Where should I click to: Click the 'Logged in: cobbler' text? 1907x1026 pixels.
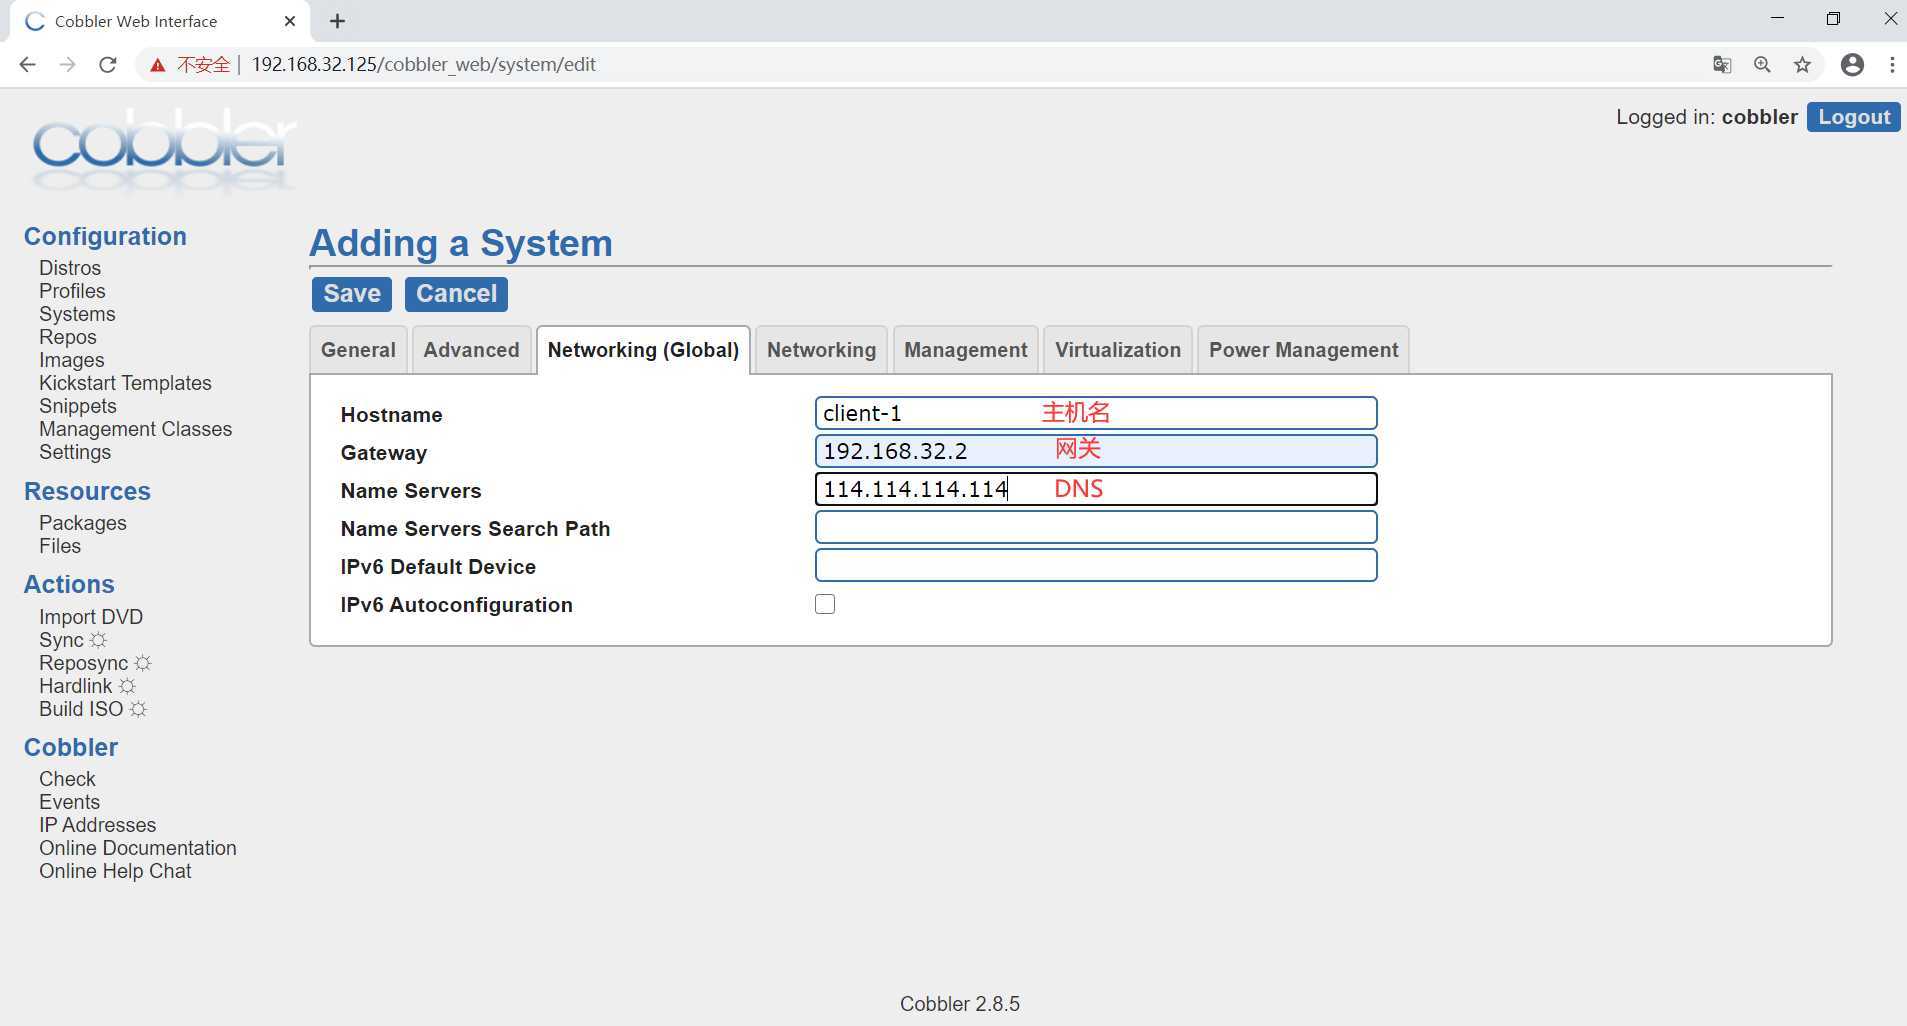point(1707,117)
